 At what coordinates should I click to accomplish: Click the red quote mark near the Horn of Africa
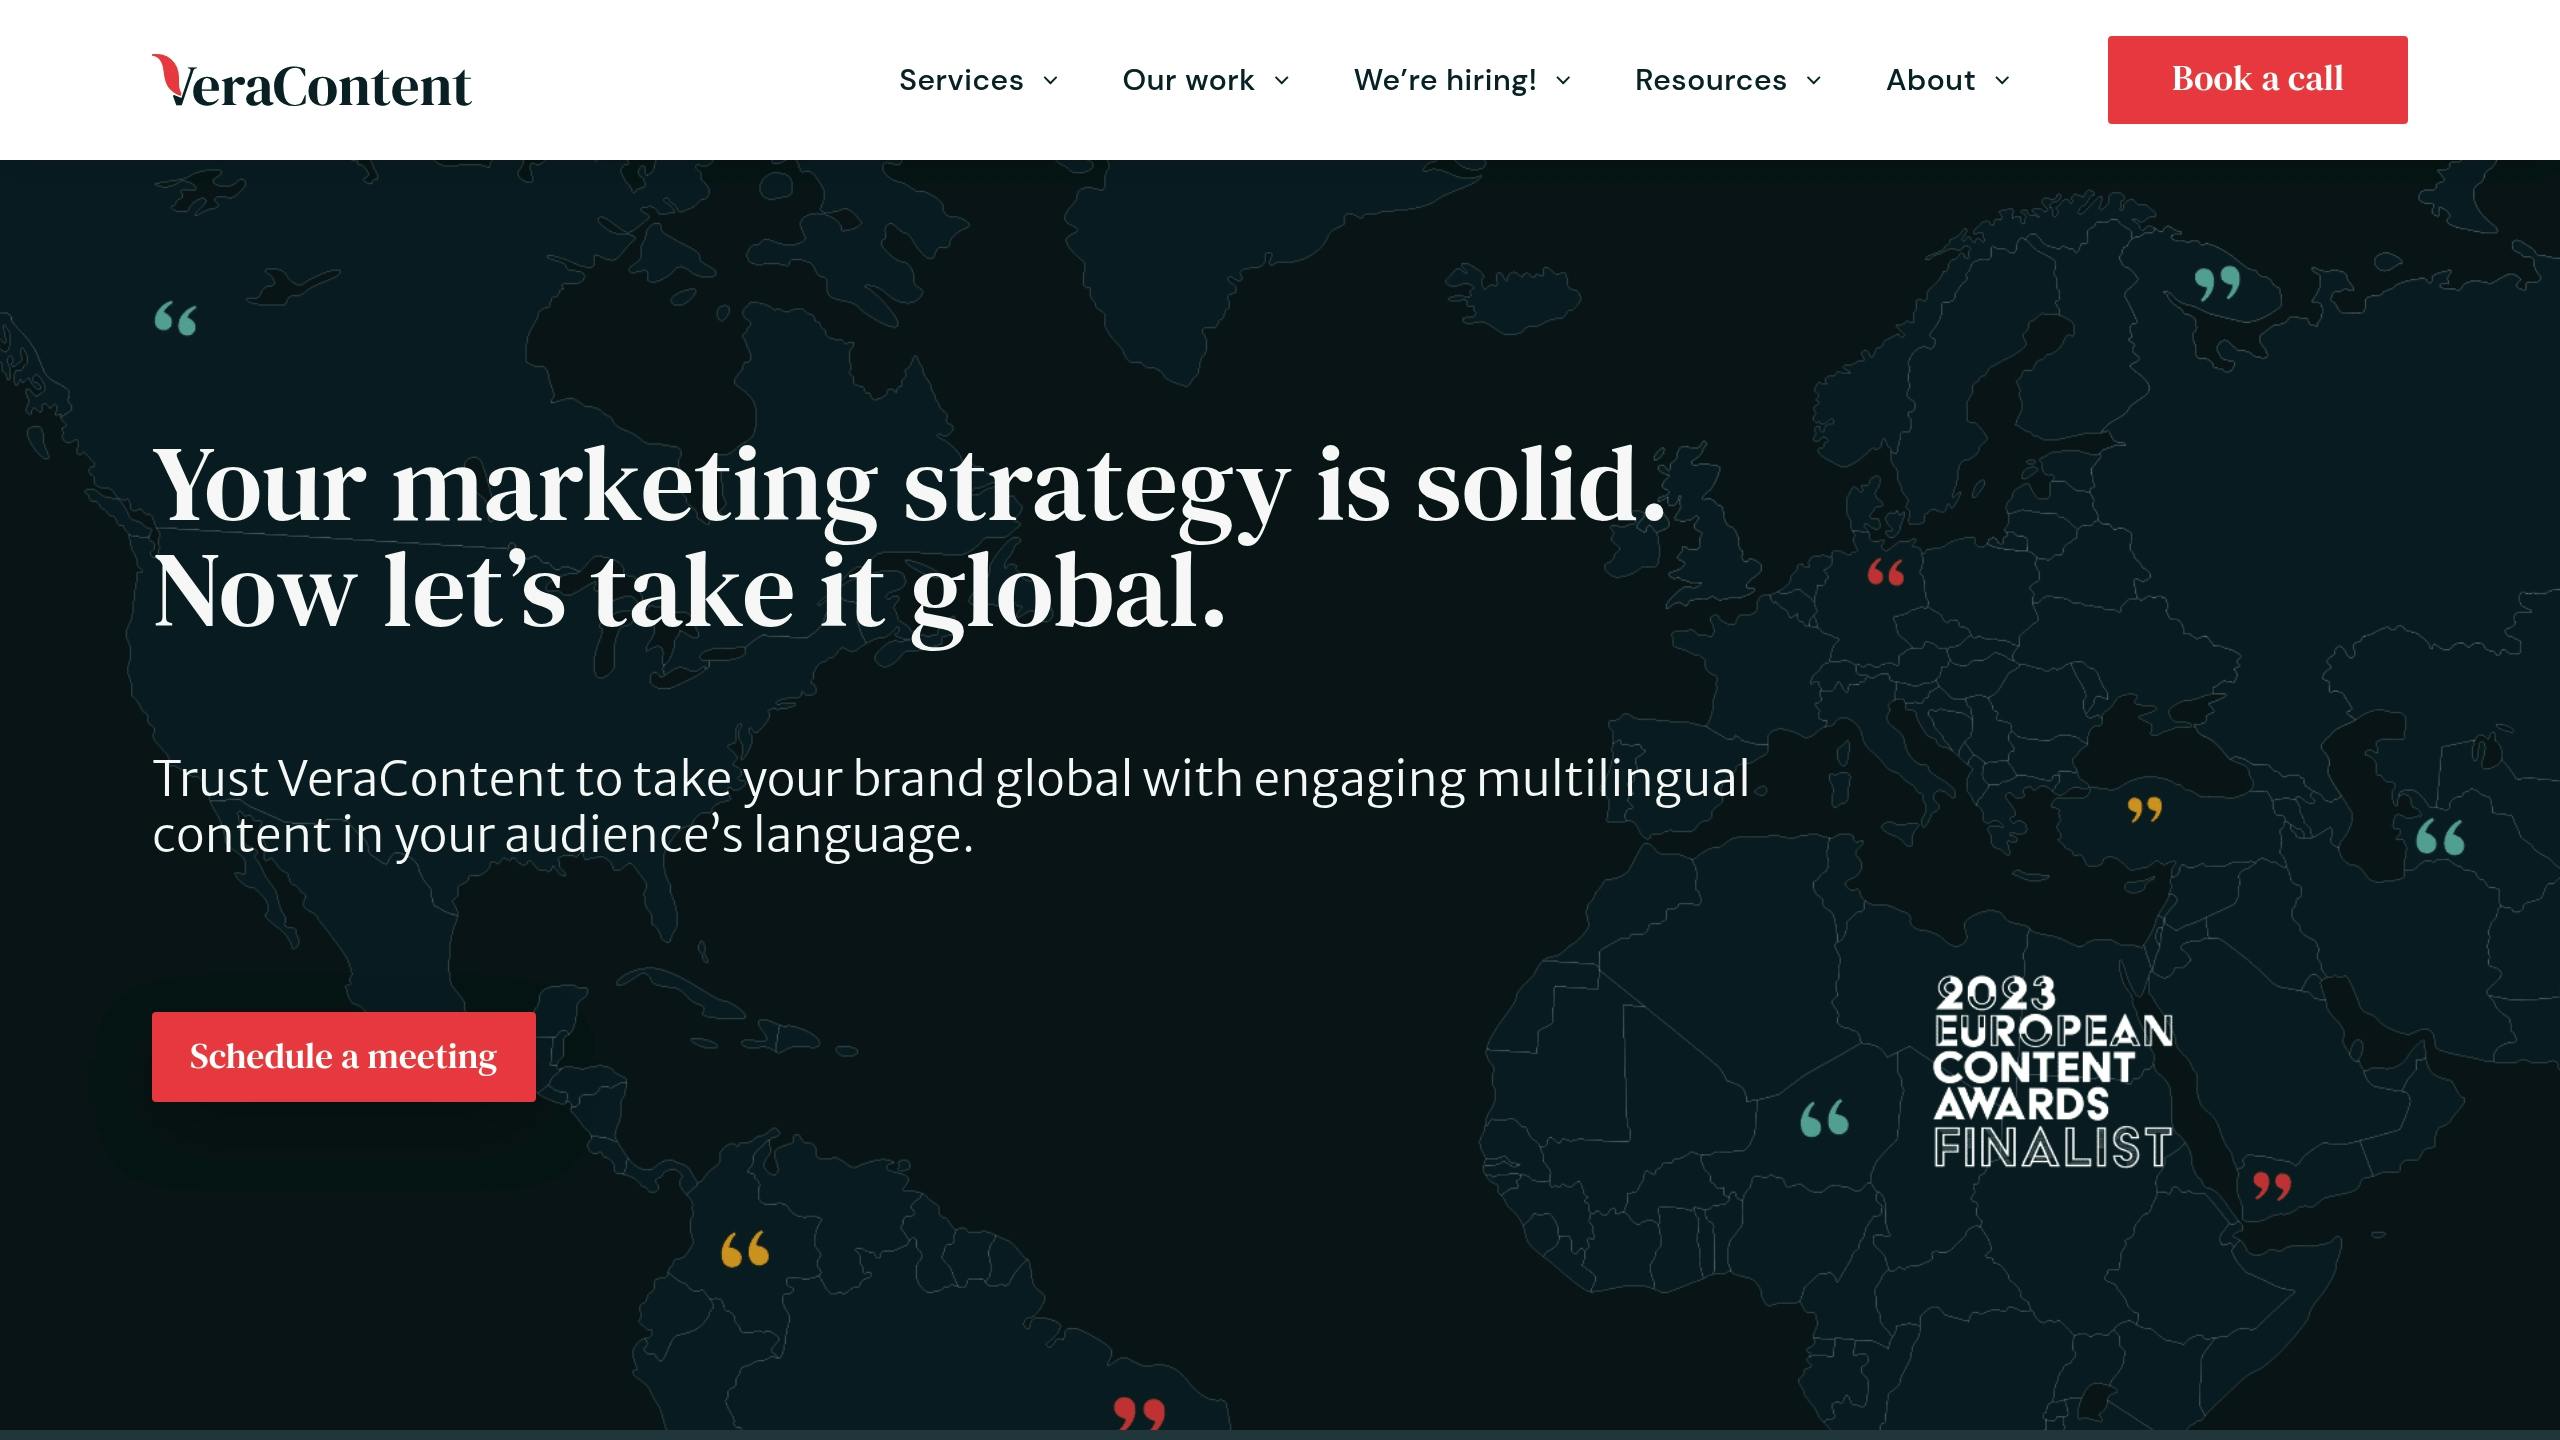(x=2271, y=1186)
